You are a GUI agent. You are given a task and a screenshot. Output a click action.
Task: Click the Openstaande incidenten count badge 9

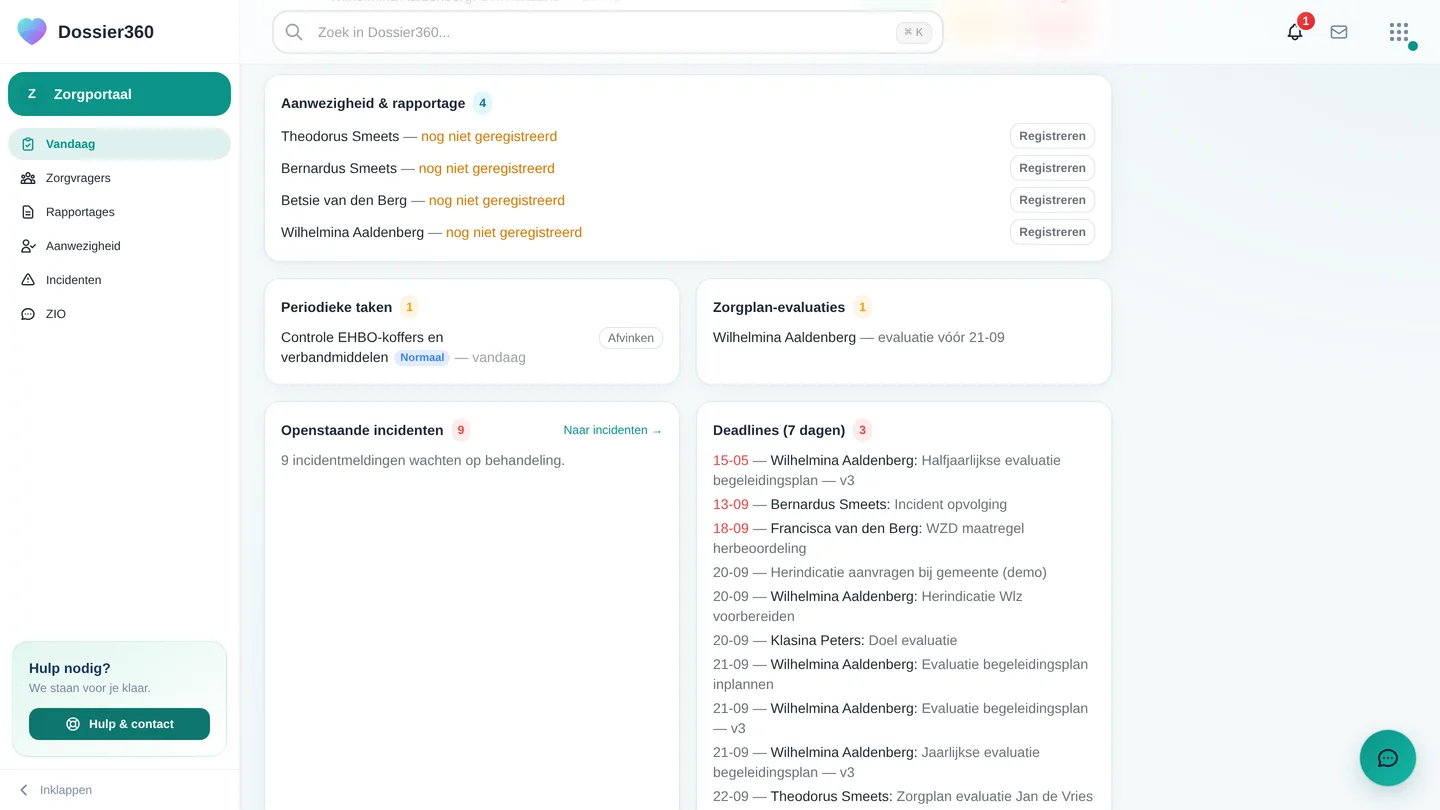(461, 430)
